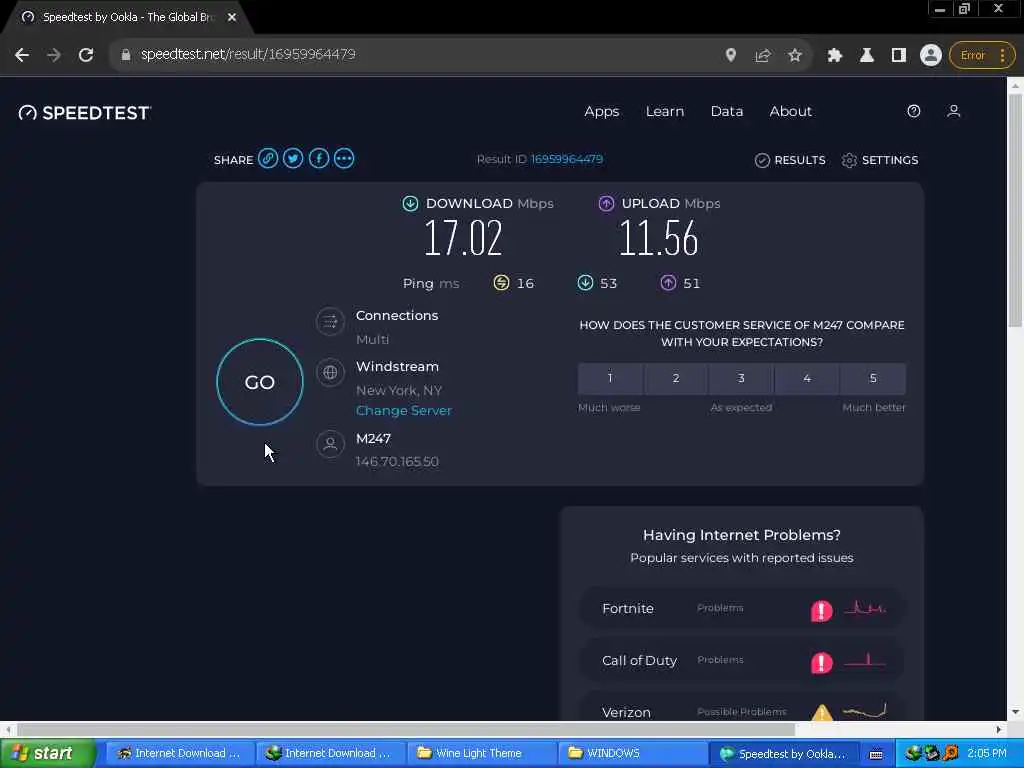Switch to first Internet Download taskbar item
The height and width of the screenshot is (768, 1024).
[179, 754]
